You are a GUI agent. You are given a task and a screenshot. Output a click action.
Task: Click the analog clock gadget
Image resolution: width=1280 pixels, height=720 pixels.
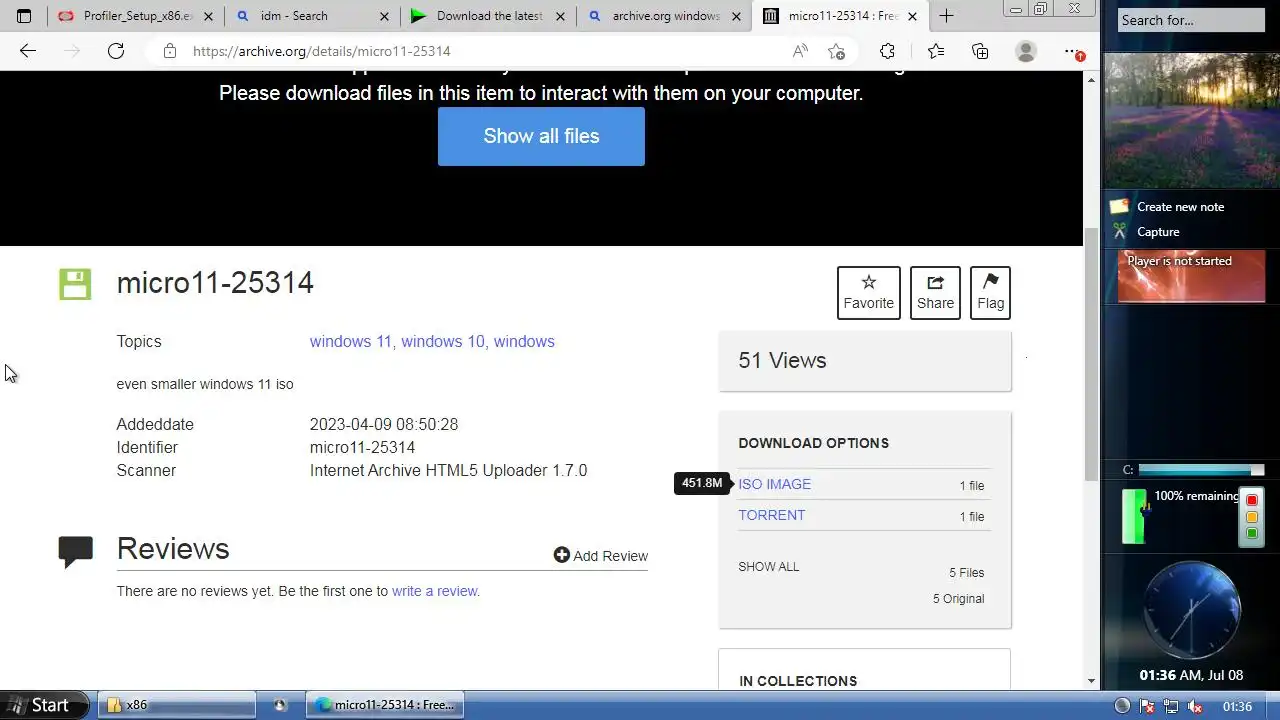[1191, 612]
